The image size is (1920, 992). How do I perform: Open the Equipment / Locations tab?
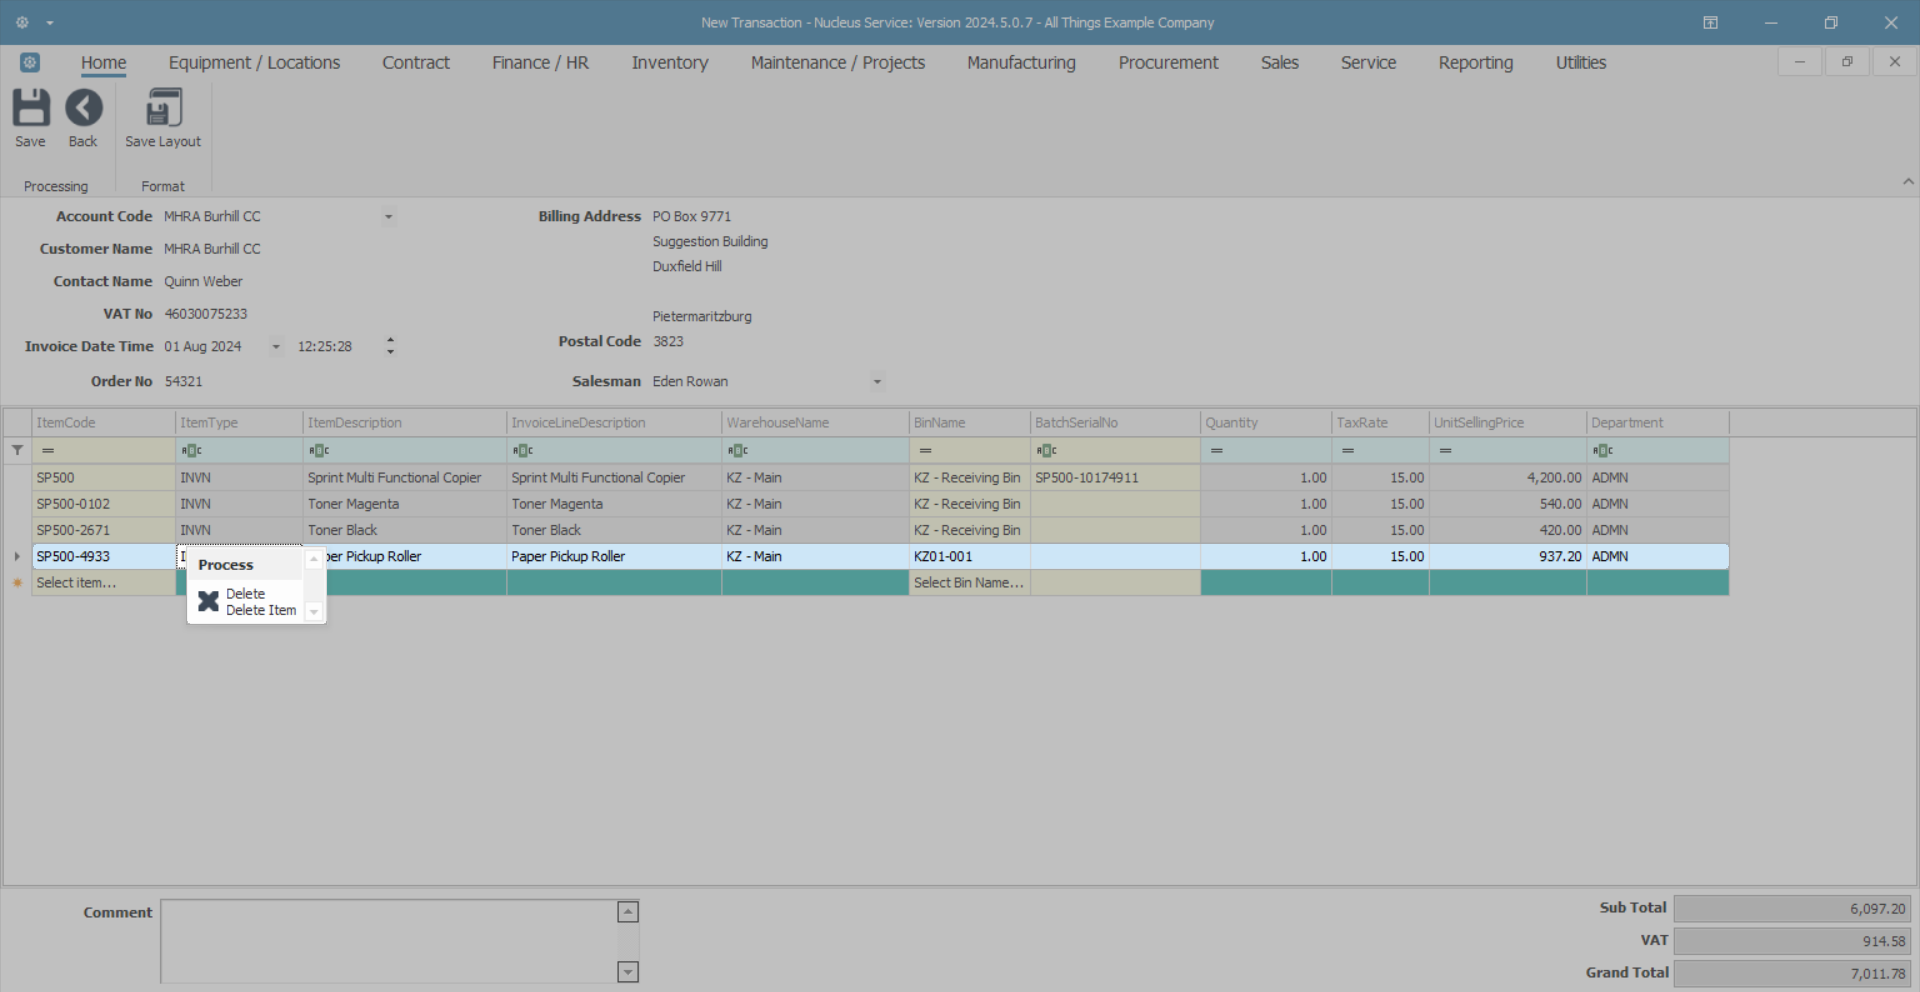pos(254,62)
